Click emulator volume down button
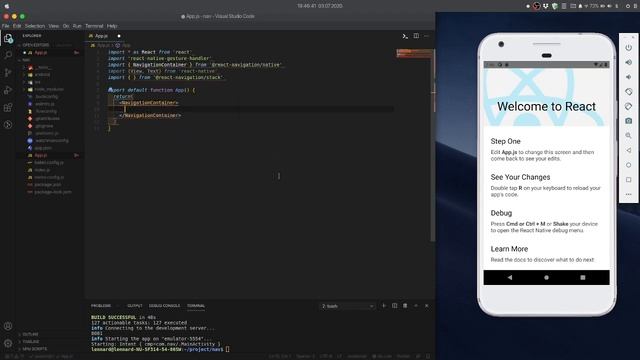 [629, 77]
